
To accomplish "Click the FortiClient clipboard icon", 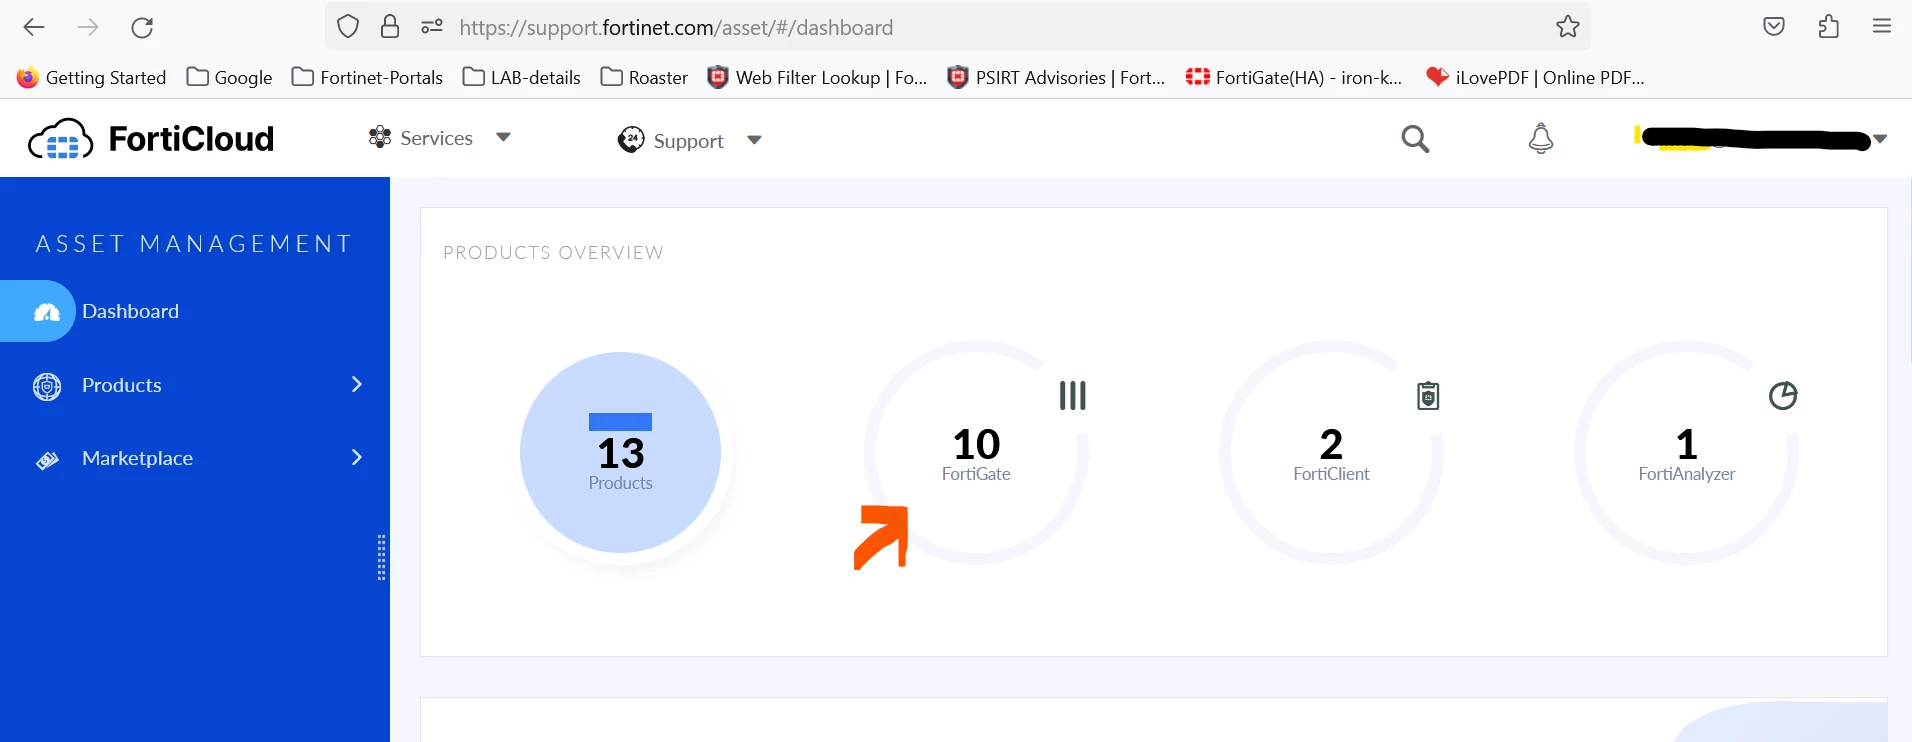I will tap(1428, 396).
